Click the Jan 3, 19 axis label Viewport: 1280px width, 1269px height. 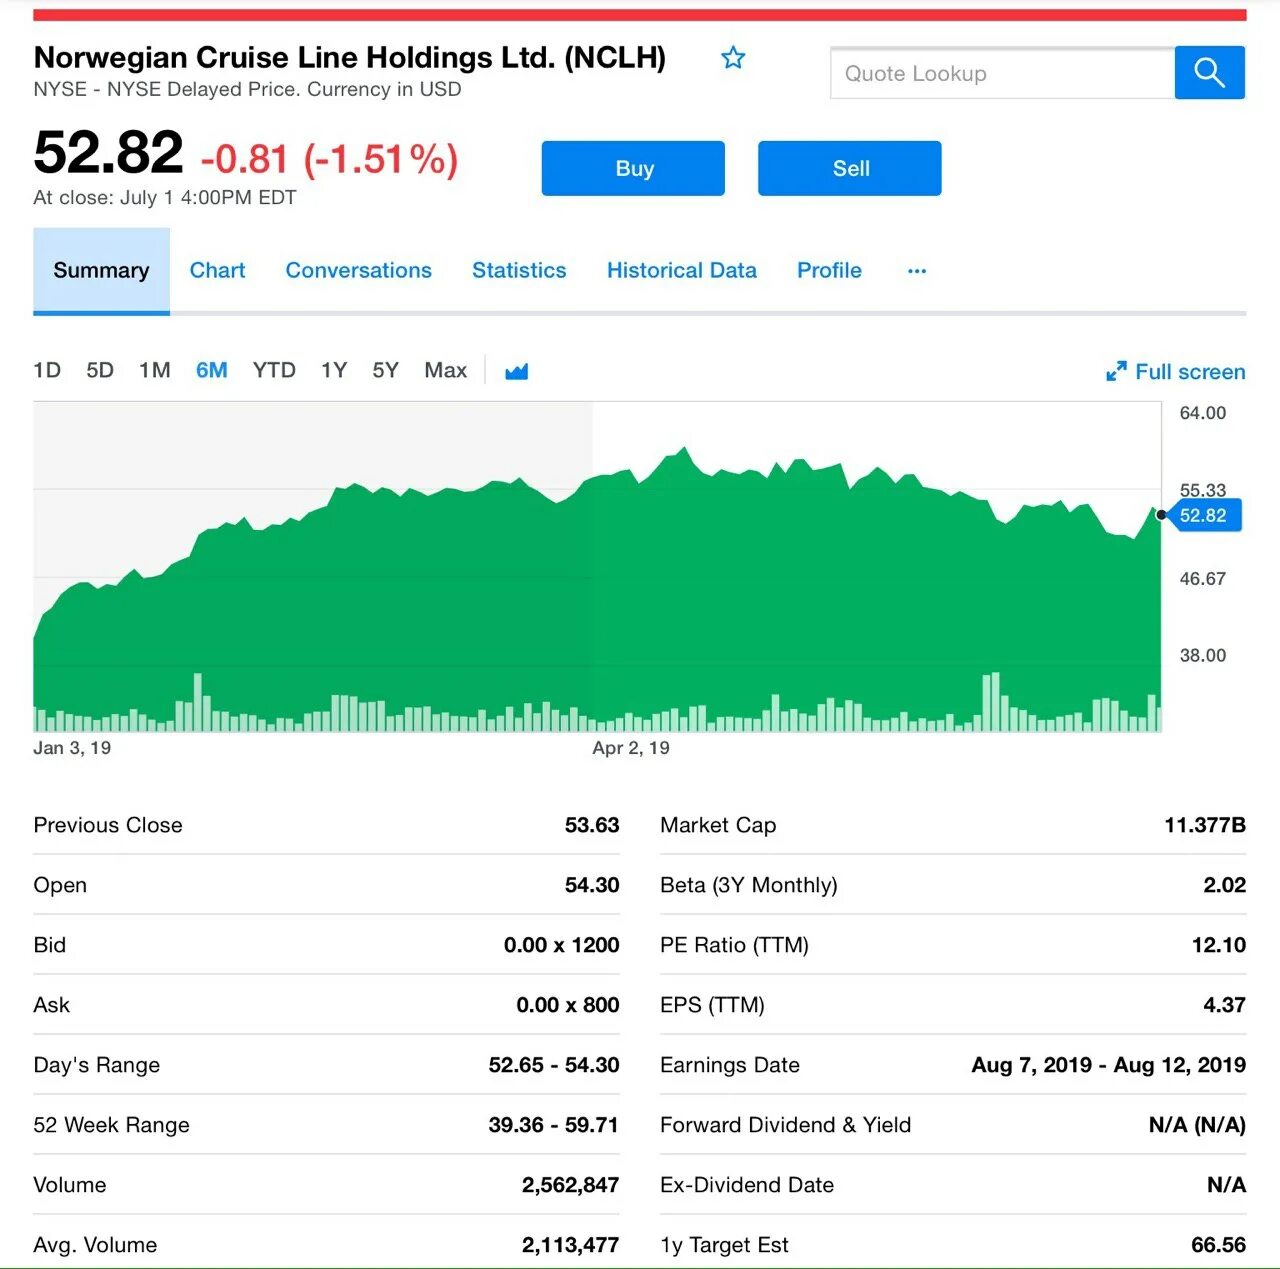tap(72, 748)
